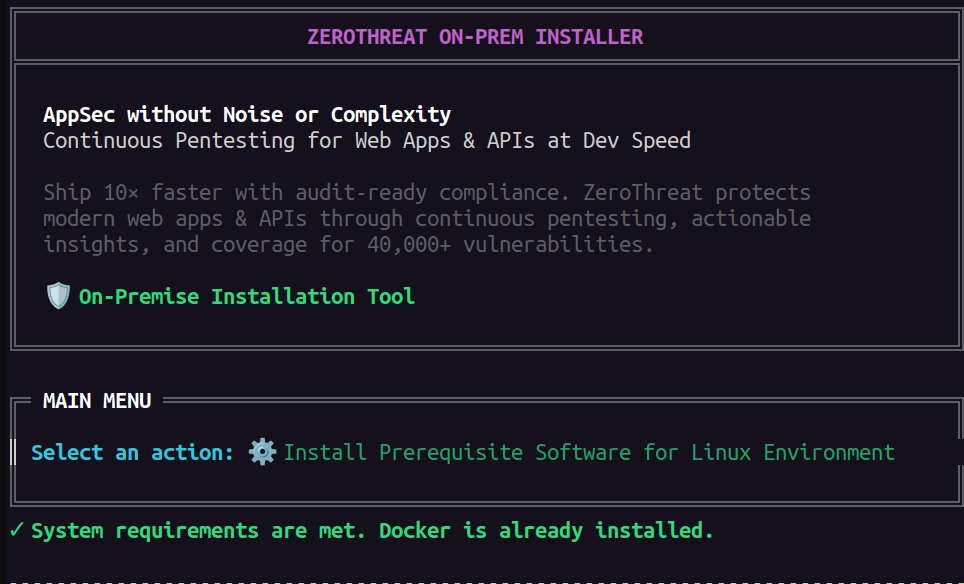Click the MAIN MENU heading
The image size is (964, 584).
pyautogui.click(x=97, y=401)
